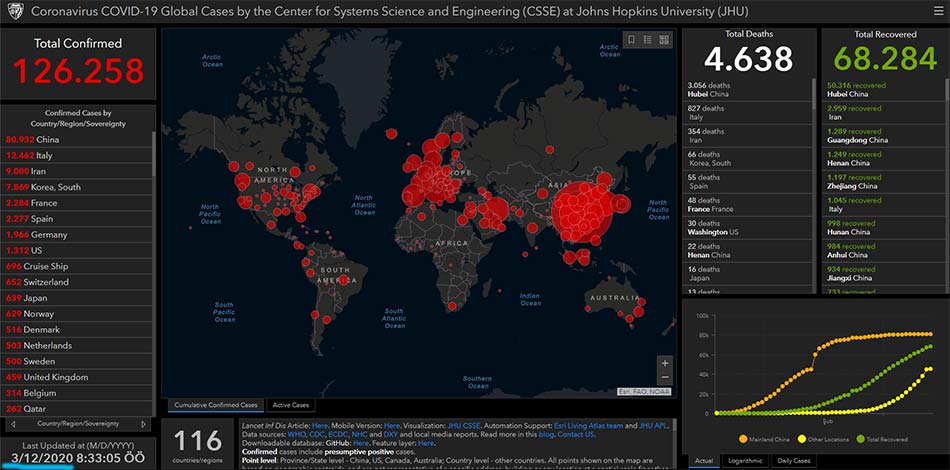Viewport: 950px width, 470px height.
Task: Select the '1.966 Germany' row
Action: 76,234
